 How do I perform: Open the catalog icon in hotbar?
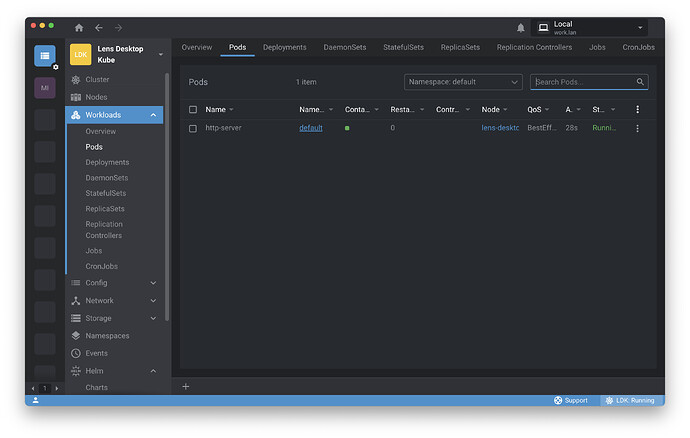pos(45,56)
